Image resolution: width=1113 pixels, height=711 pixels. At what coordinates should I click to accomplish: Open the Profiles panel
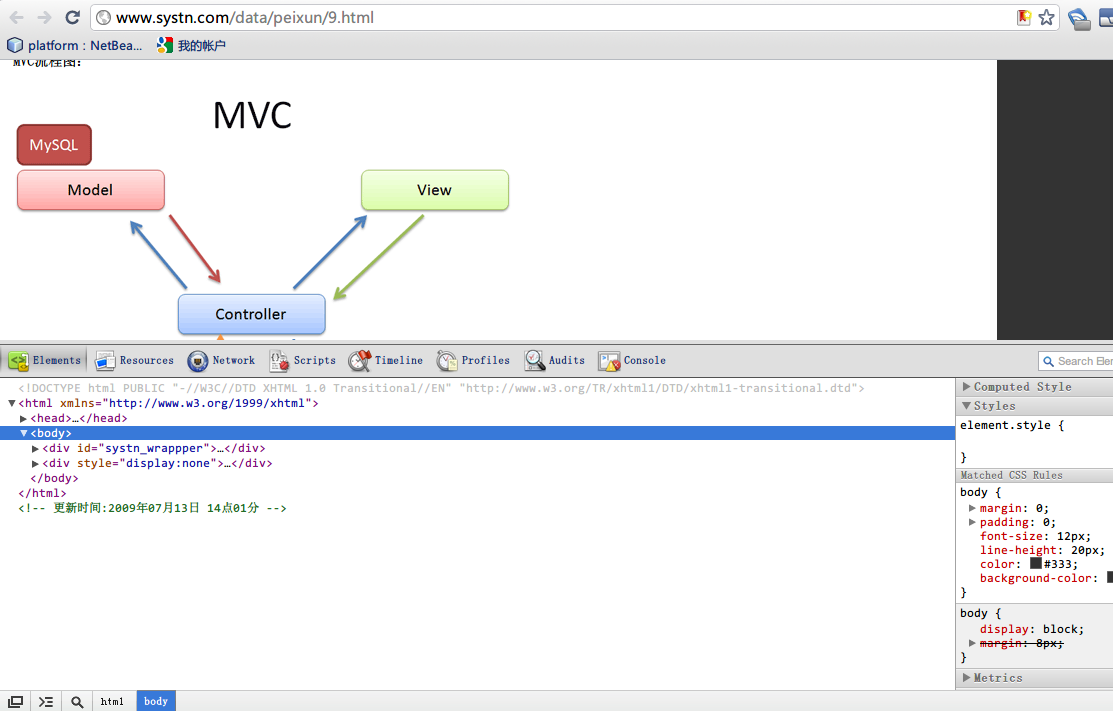(x=473, y=361)
